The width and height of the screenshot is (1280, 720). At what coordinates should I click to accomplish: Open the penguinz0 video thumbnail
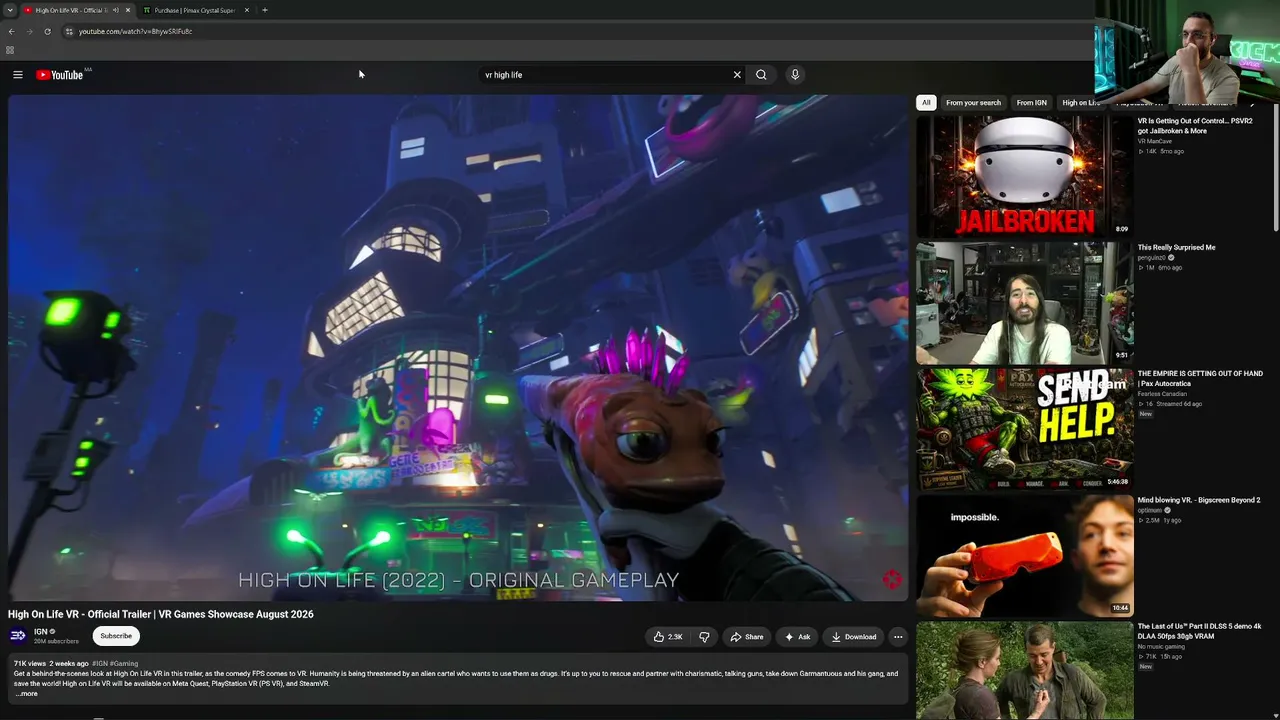1024,303
